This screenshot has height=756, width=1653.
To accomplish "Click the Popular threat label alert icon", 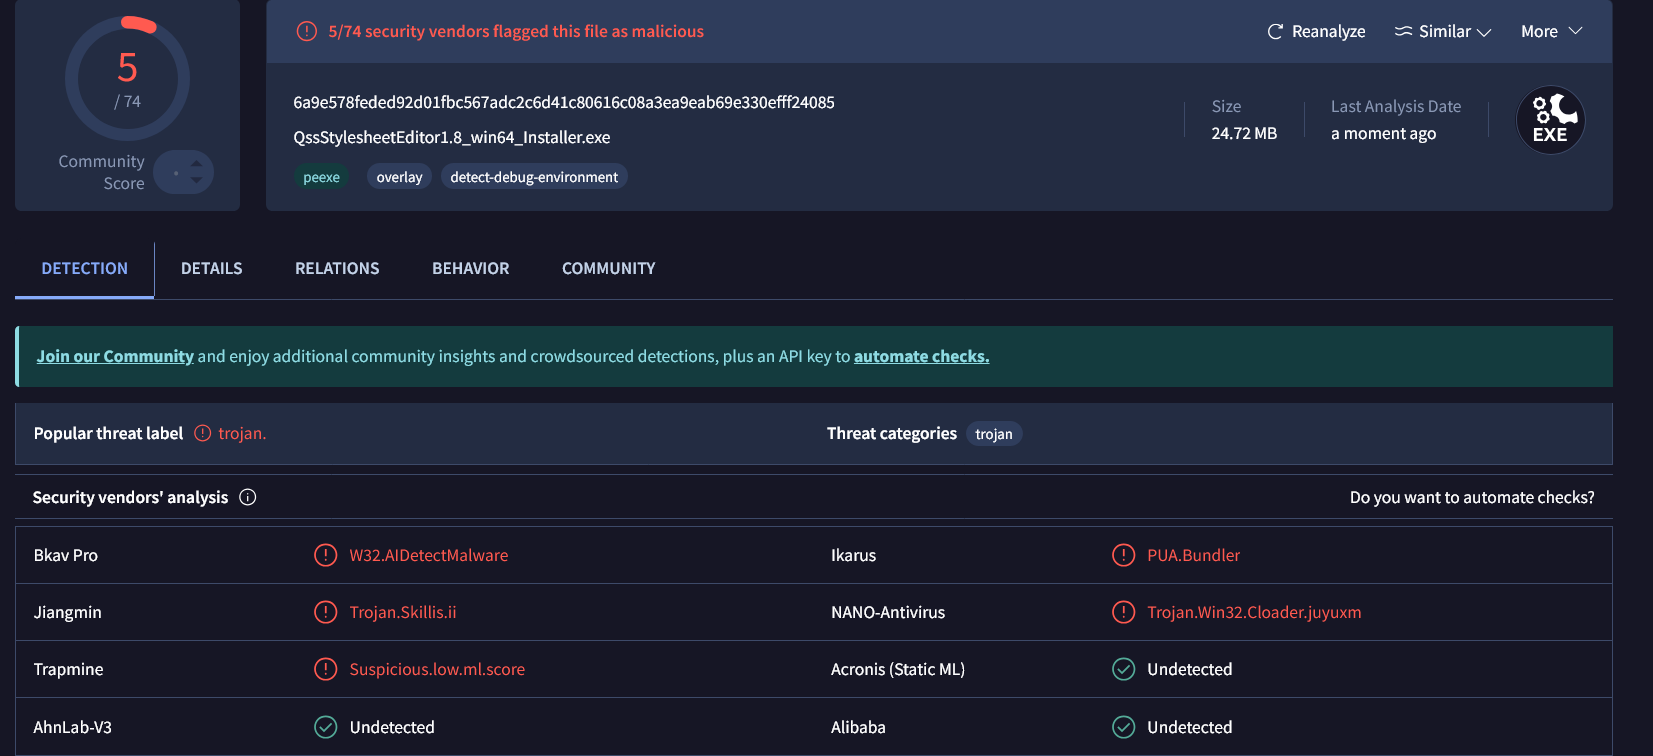I will [203, 433].
